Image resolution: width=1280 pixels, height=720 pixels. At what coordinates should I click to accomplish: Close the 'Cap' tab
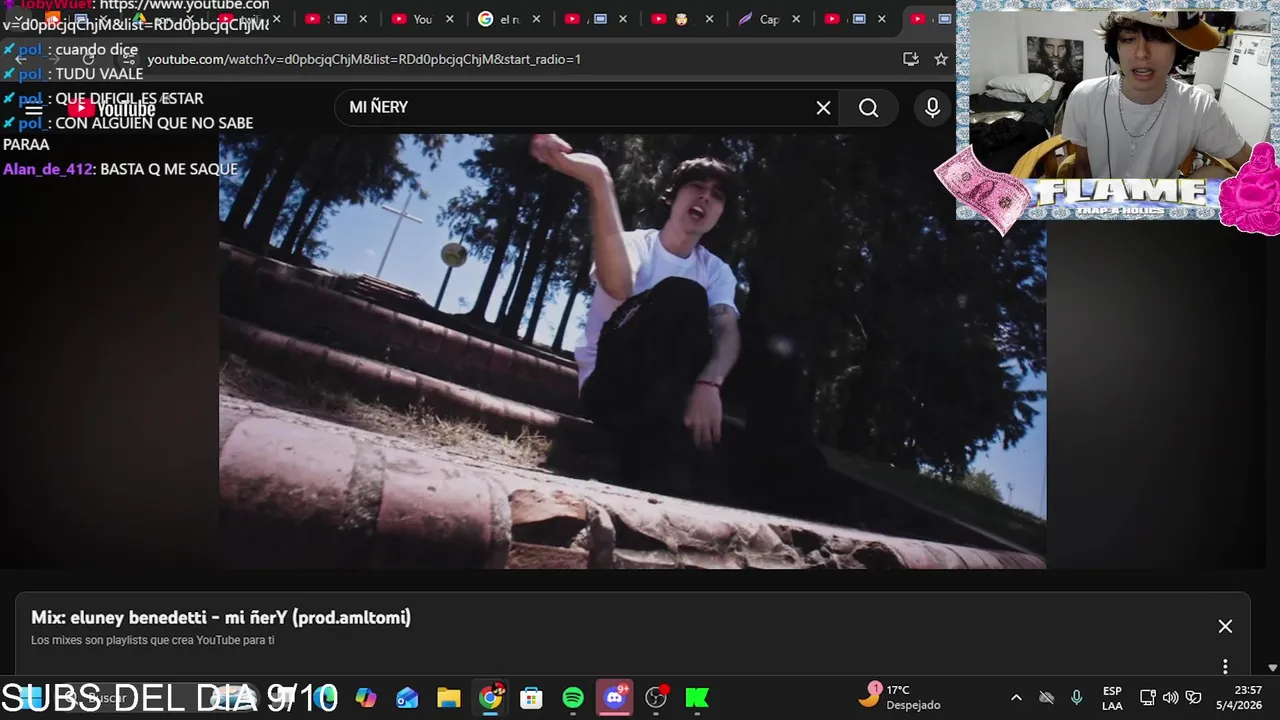(796, 19)
